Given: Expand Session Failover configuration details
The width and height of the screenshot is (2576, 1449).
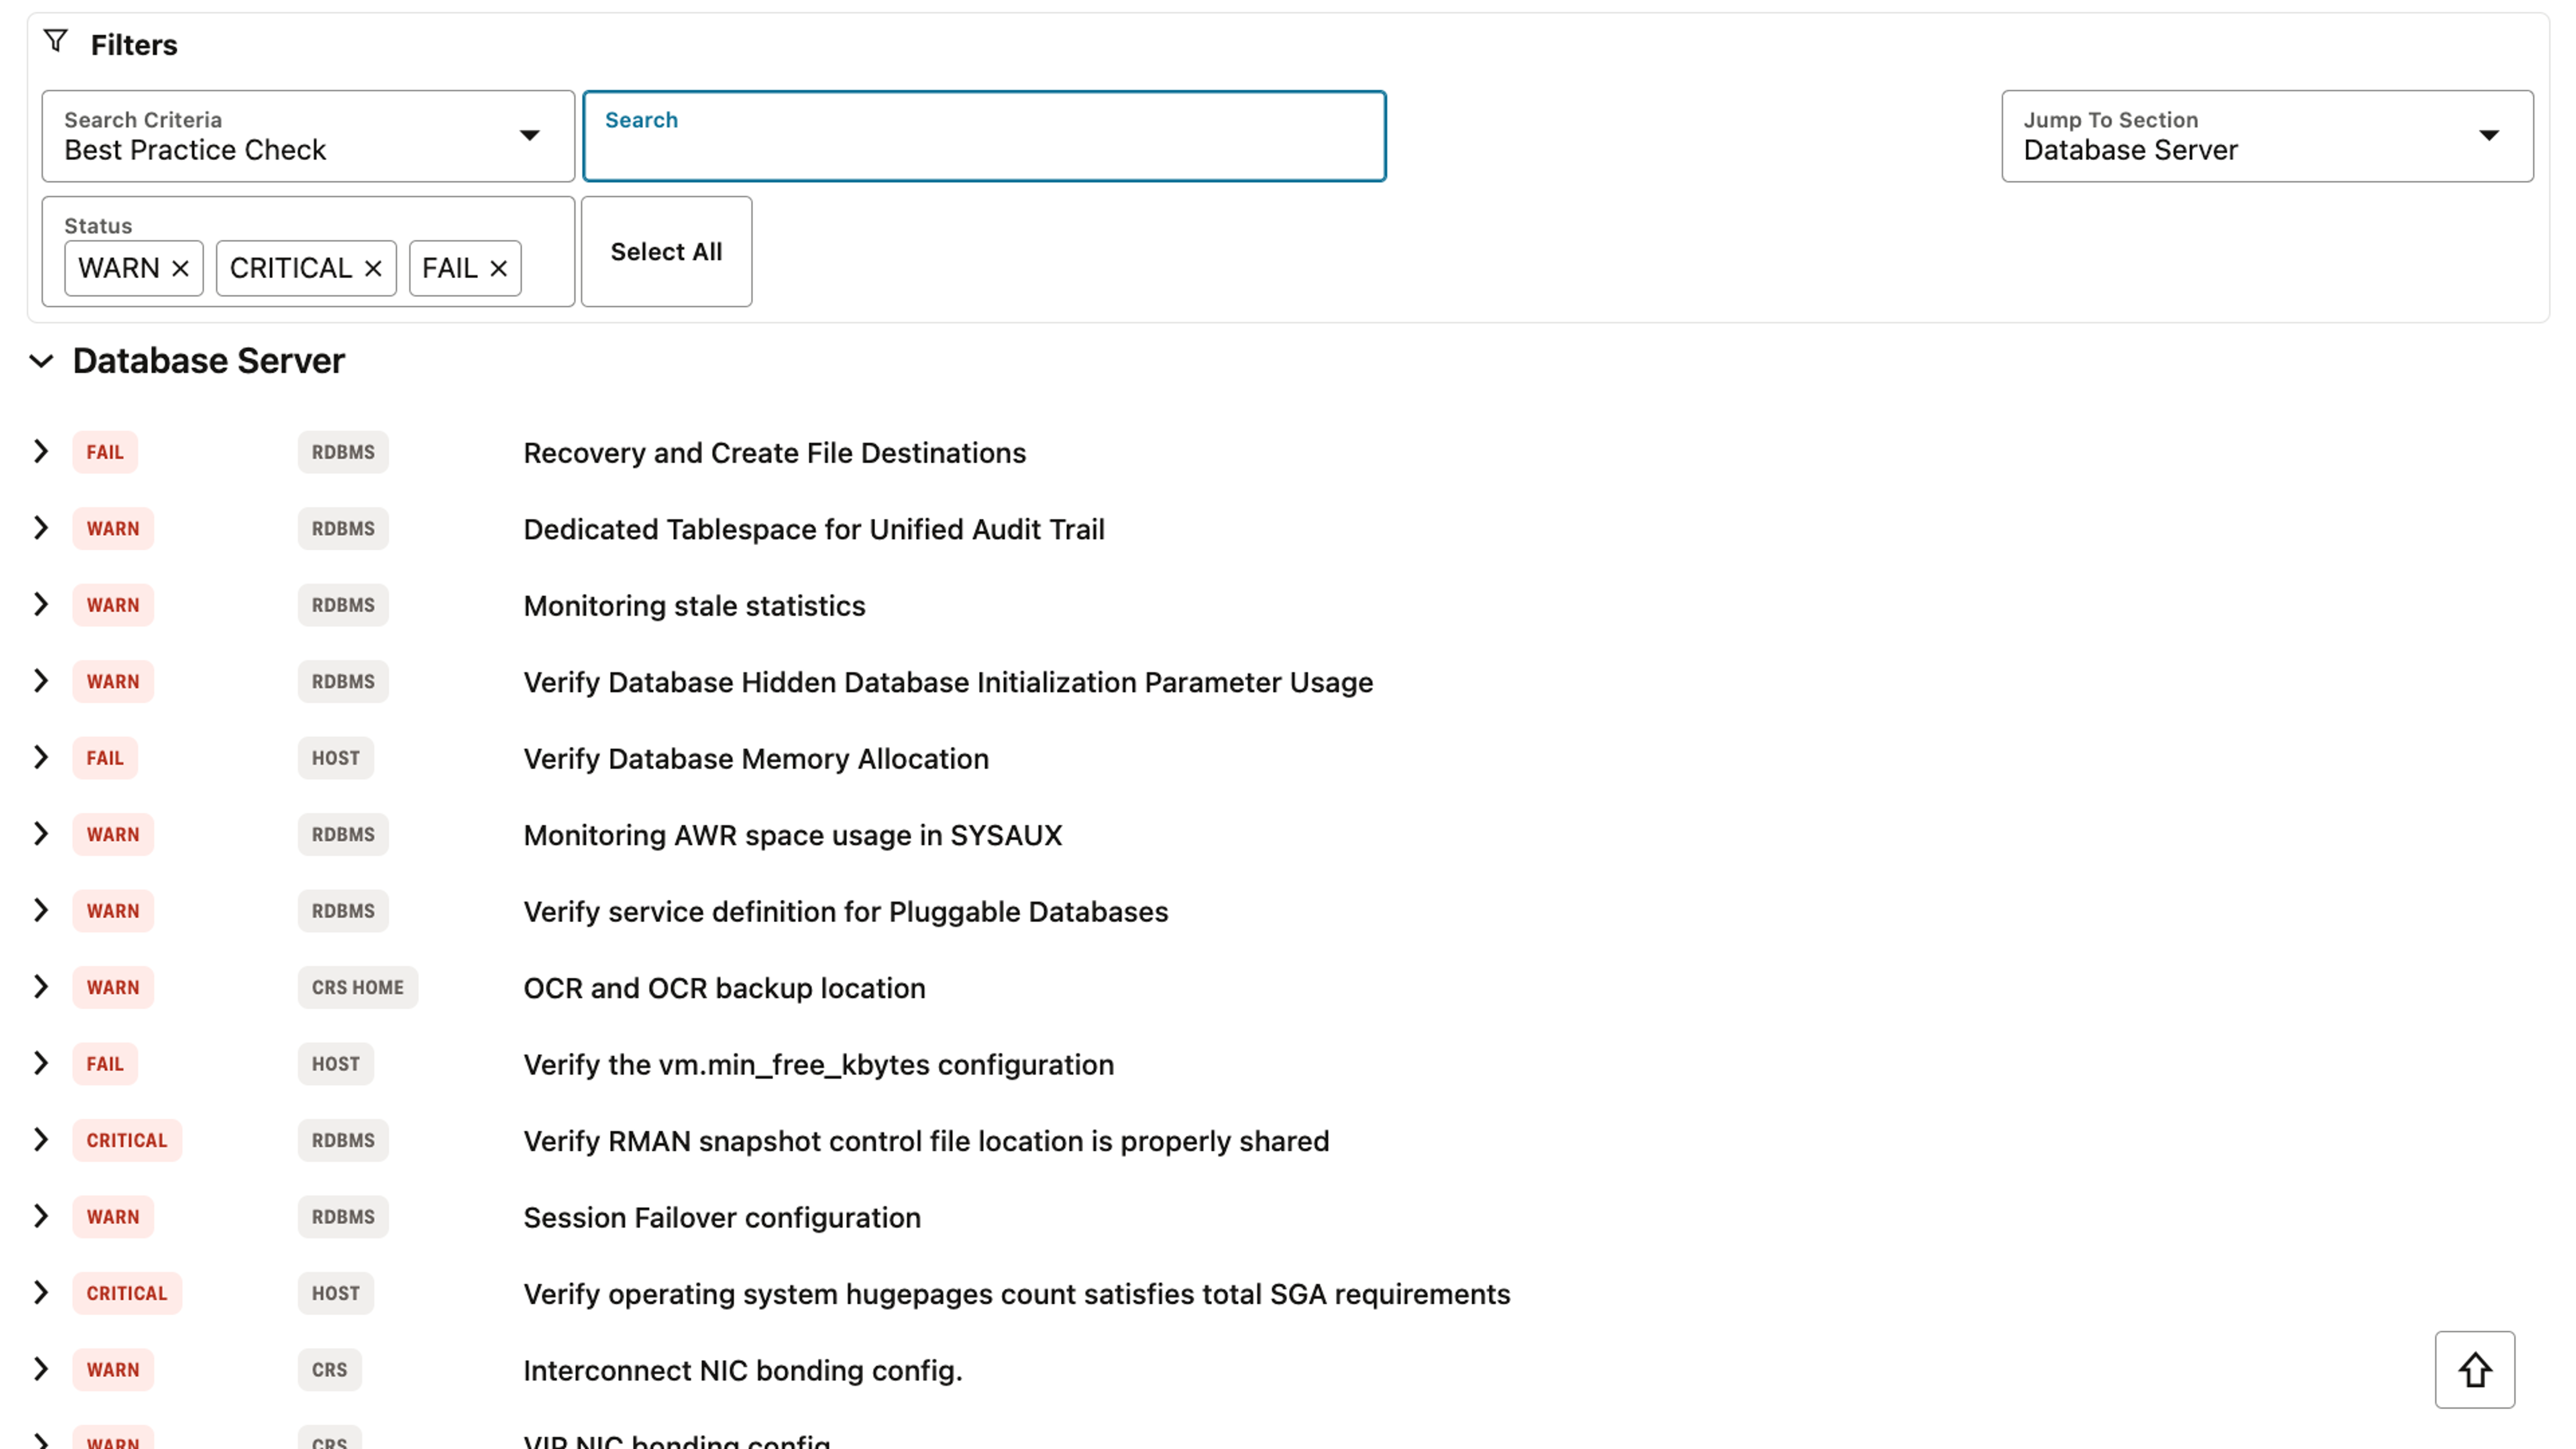Looking at the screenshot, I should click(x=41, y=1217).
